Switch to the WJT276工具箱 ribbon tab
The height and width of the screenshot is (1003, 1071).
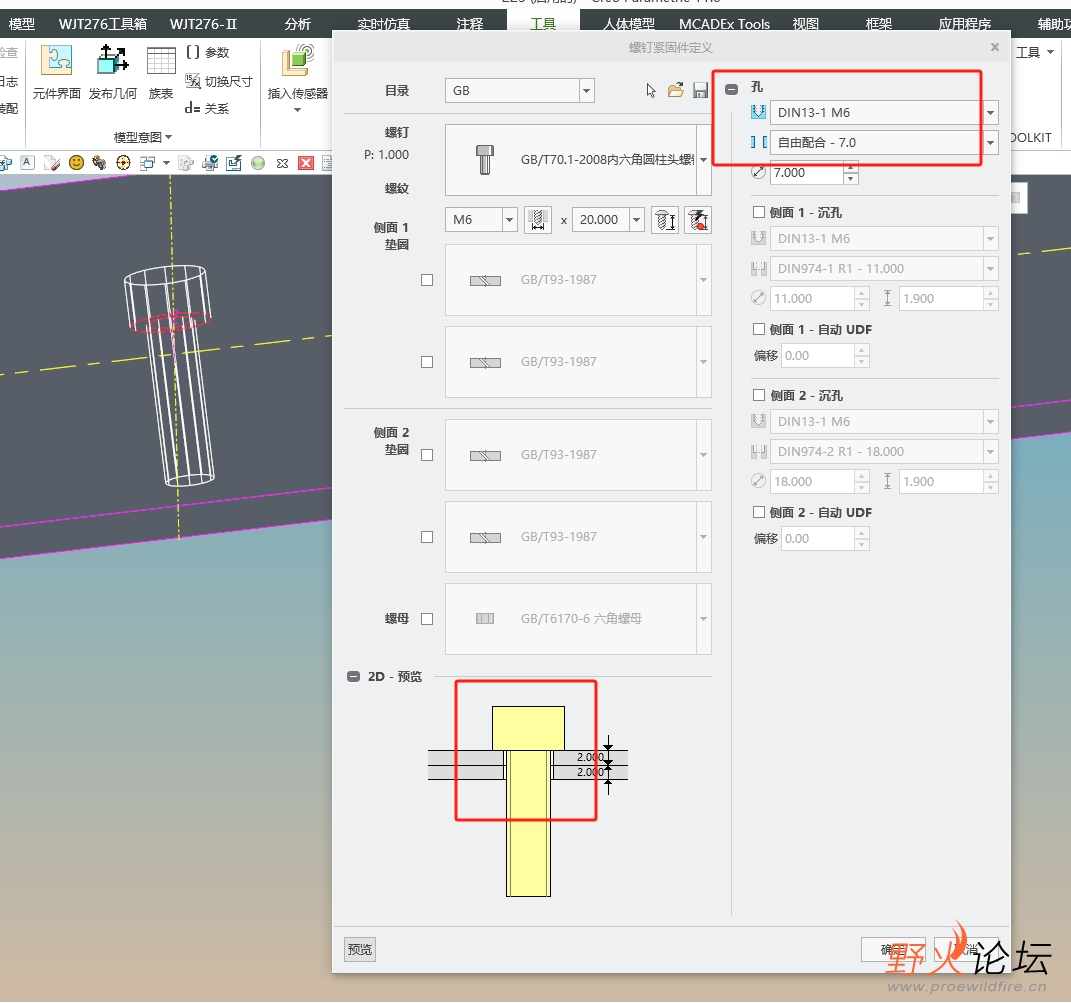click(x=102, y=24)
